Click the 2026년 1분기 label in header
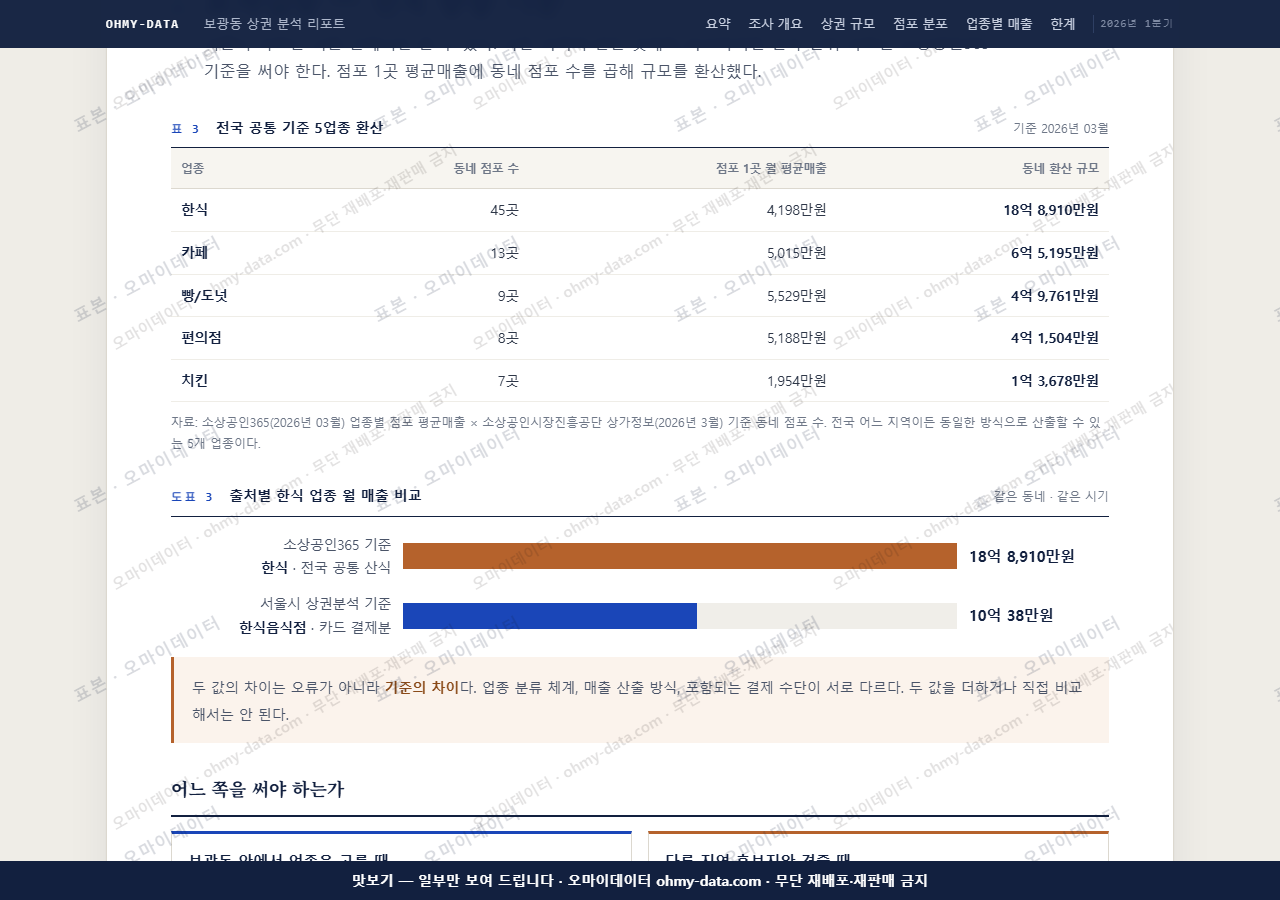This screenshot has width=1280, height=900. tap(1137, 24)
